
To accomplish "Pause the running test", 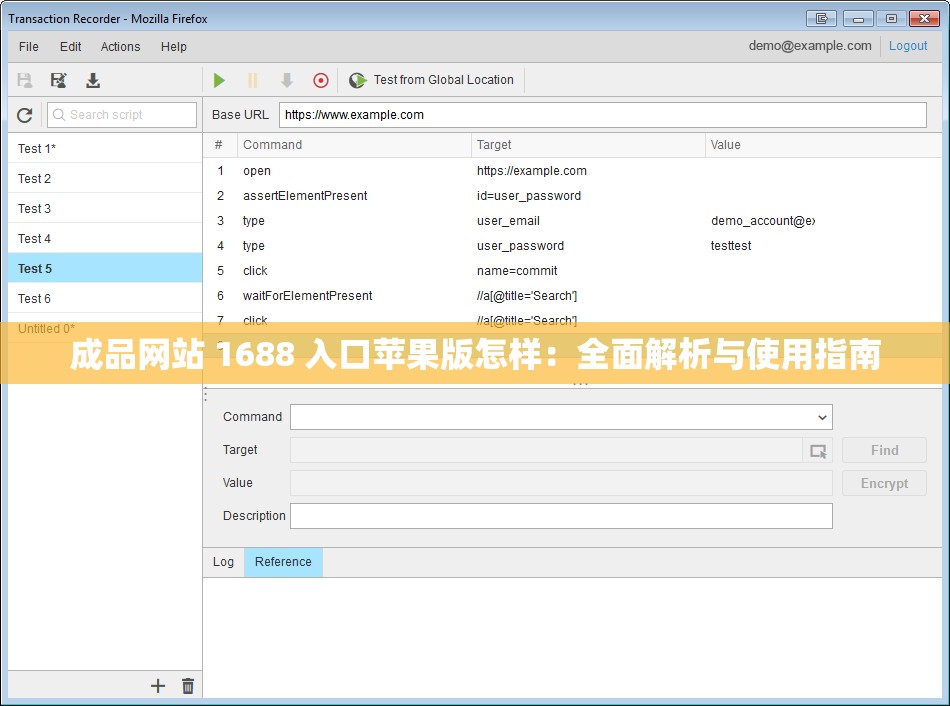I will click(253, 80).
